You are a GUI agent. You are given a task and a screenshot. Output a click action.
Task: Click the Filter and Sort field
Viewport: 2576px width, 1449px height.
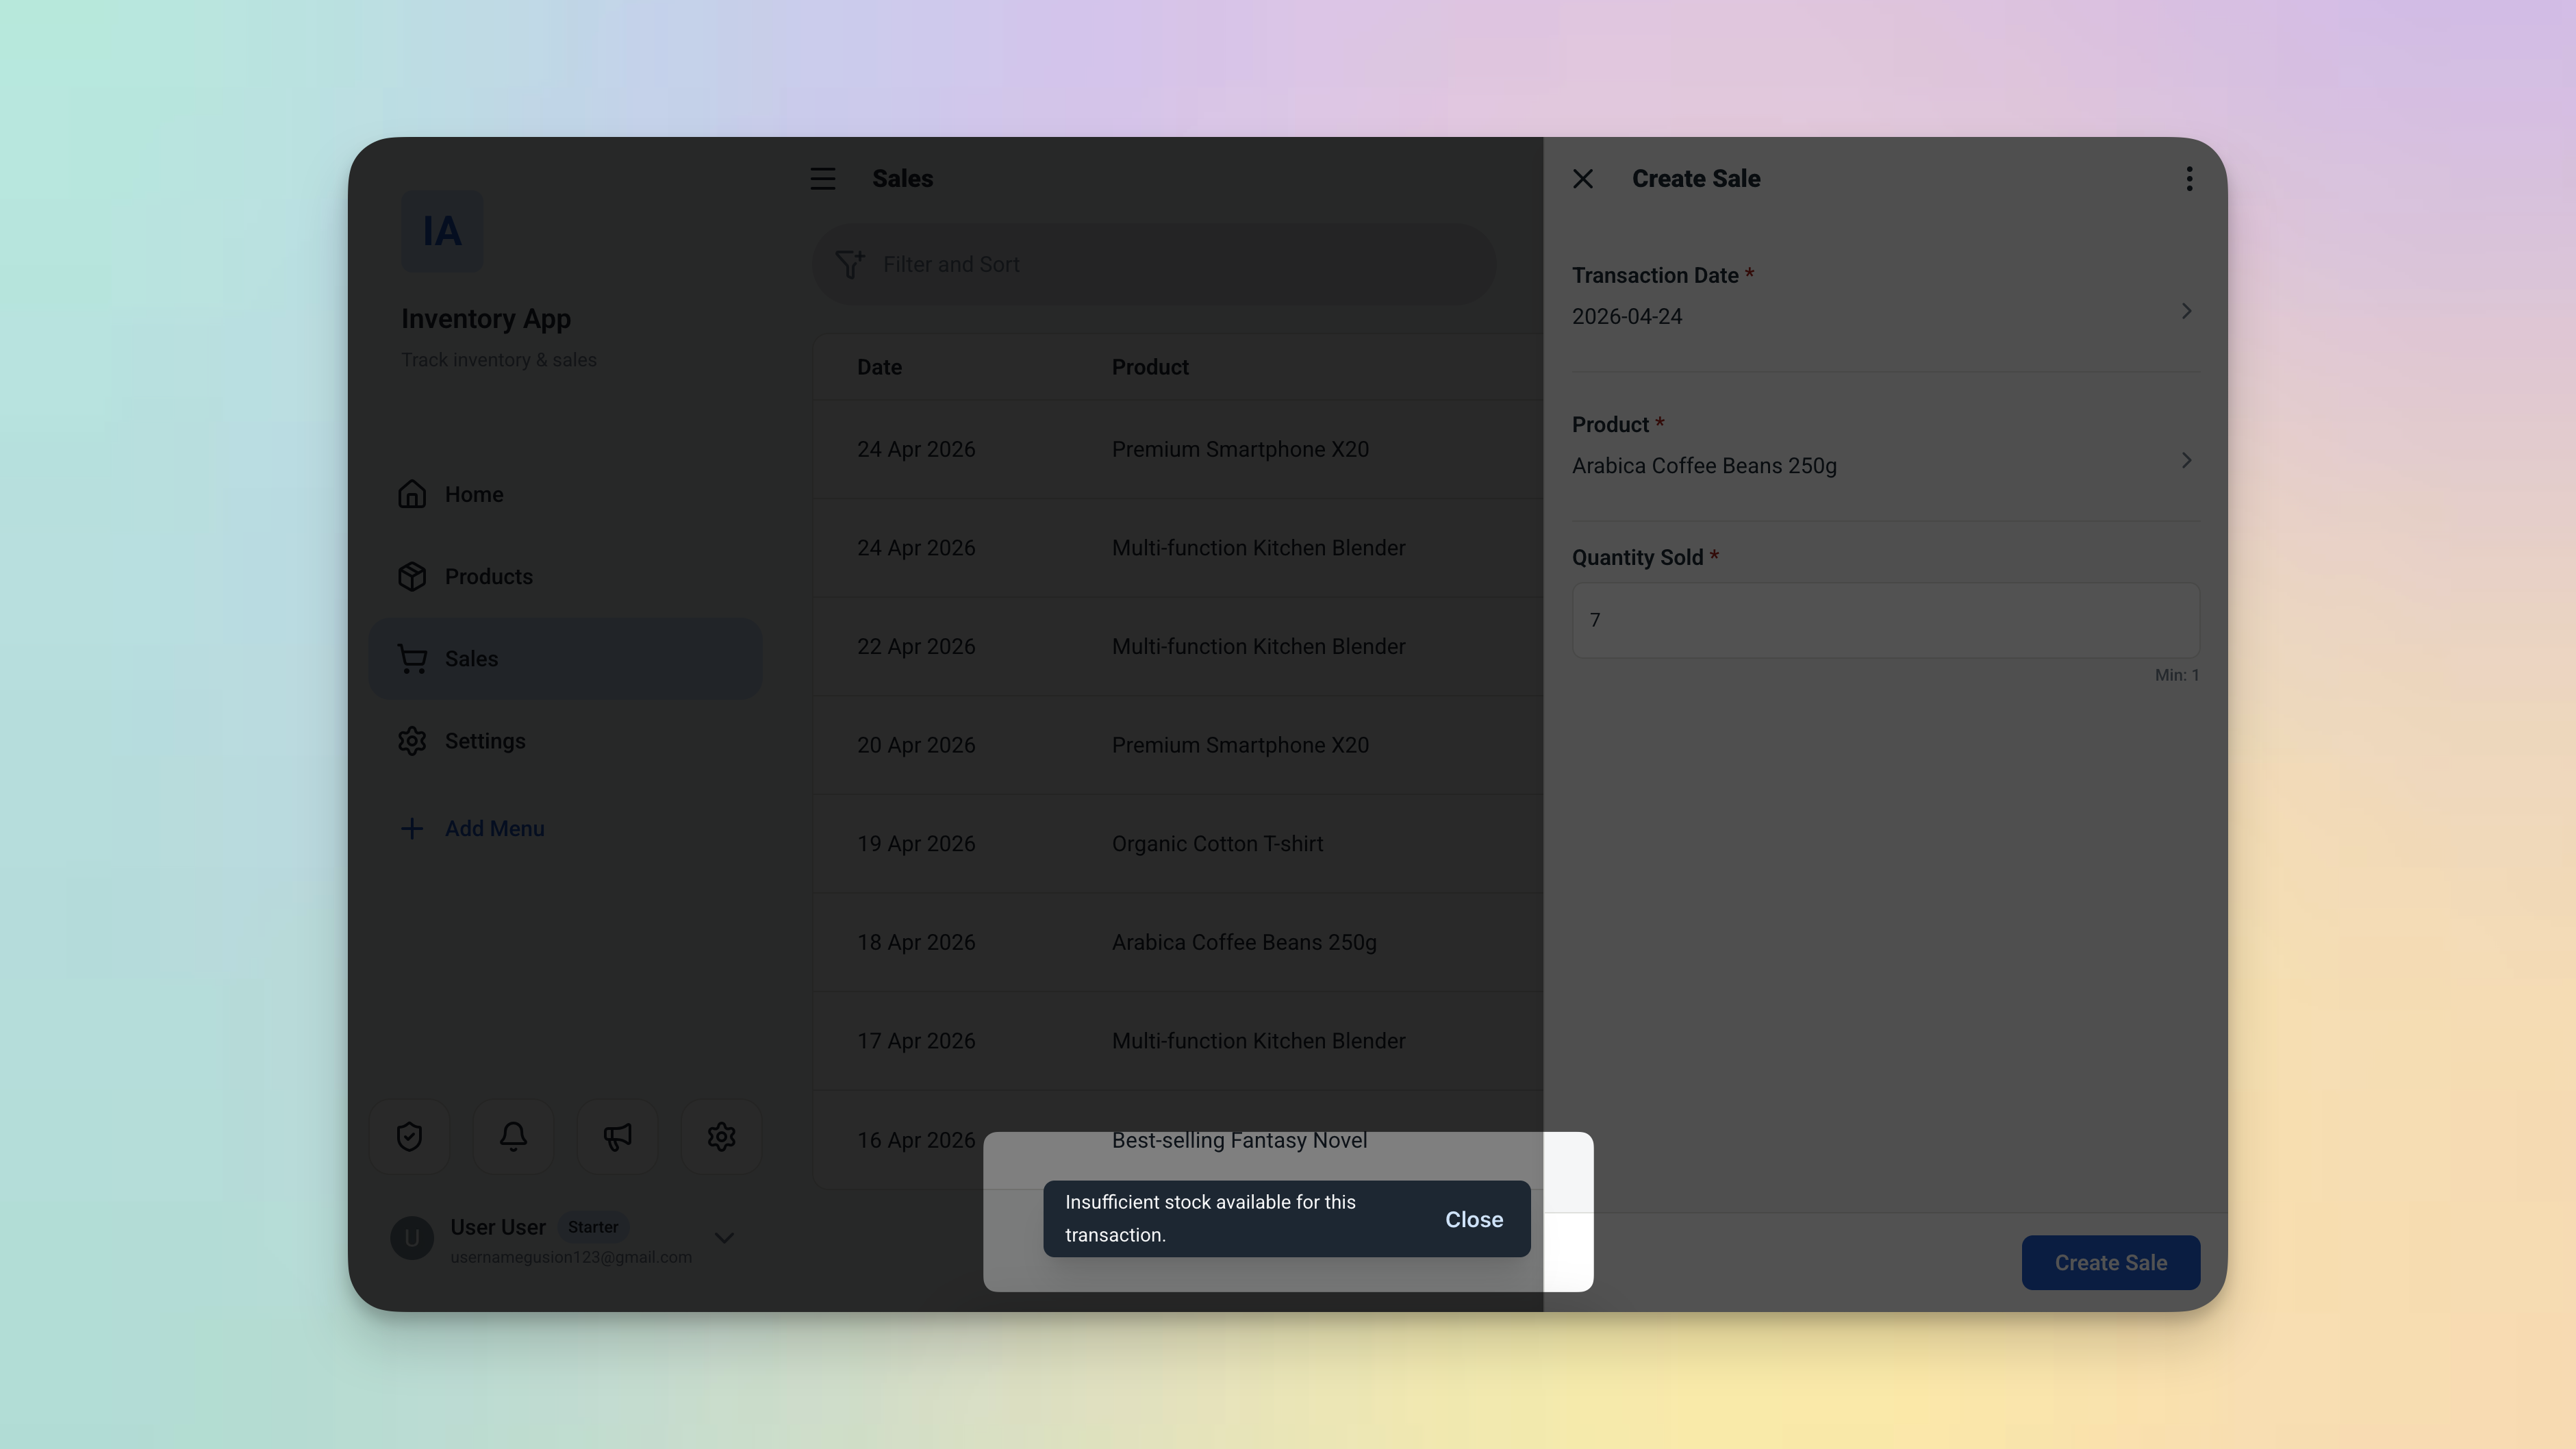[1155, 264]
